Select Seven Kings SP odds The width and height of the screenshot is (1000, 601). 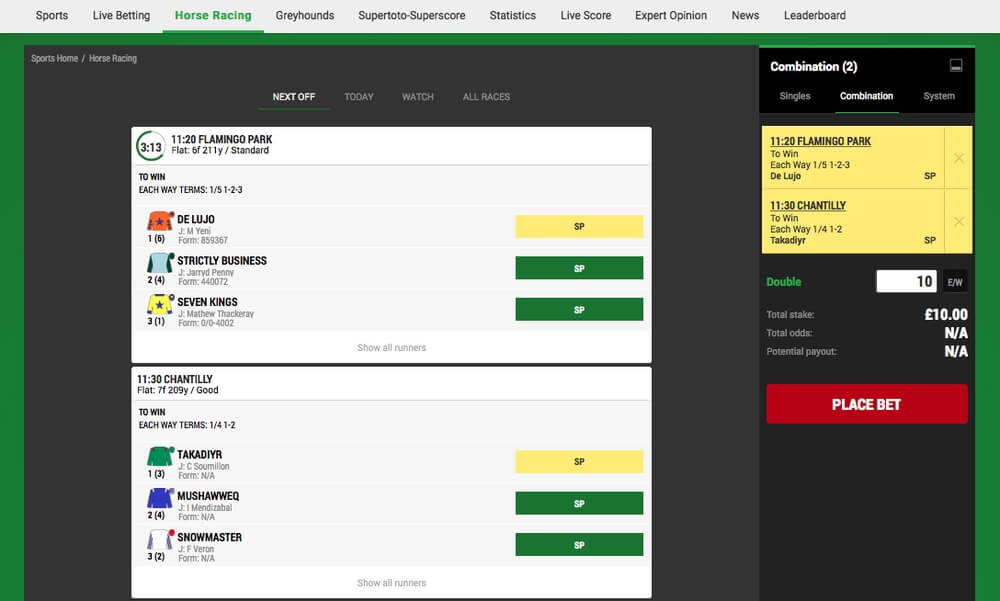click(579, 309)
